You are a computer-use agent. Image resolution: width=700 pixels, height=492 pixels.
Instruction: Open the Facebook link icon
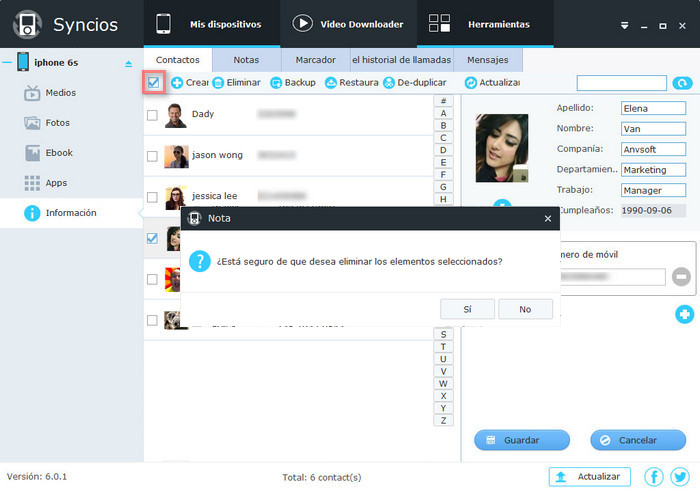pos(654,477)
